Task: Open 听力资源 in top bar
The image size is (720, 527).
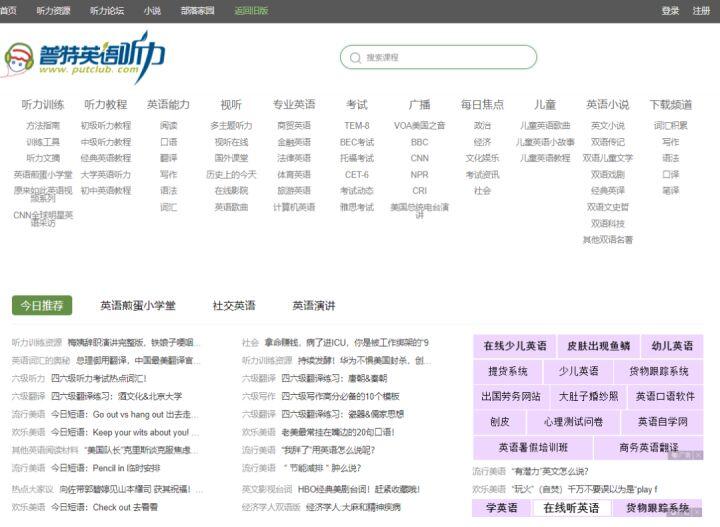Action: [x=53, y=11]
